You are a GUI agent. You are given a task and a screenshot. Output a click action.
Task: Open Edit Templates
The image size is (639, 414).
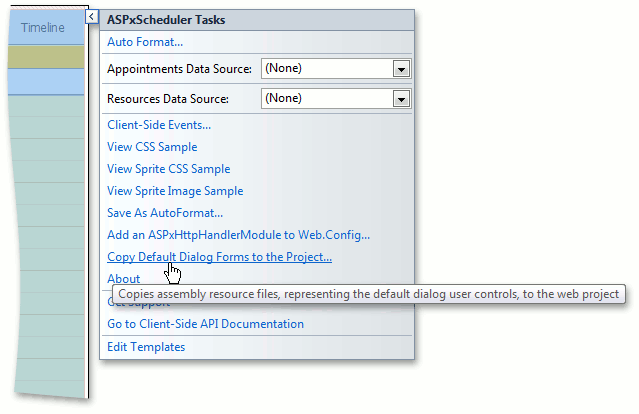click(146, 347)
